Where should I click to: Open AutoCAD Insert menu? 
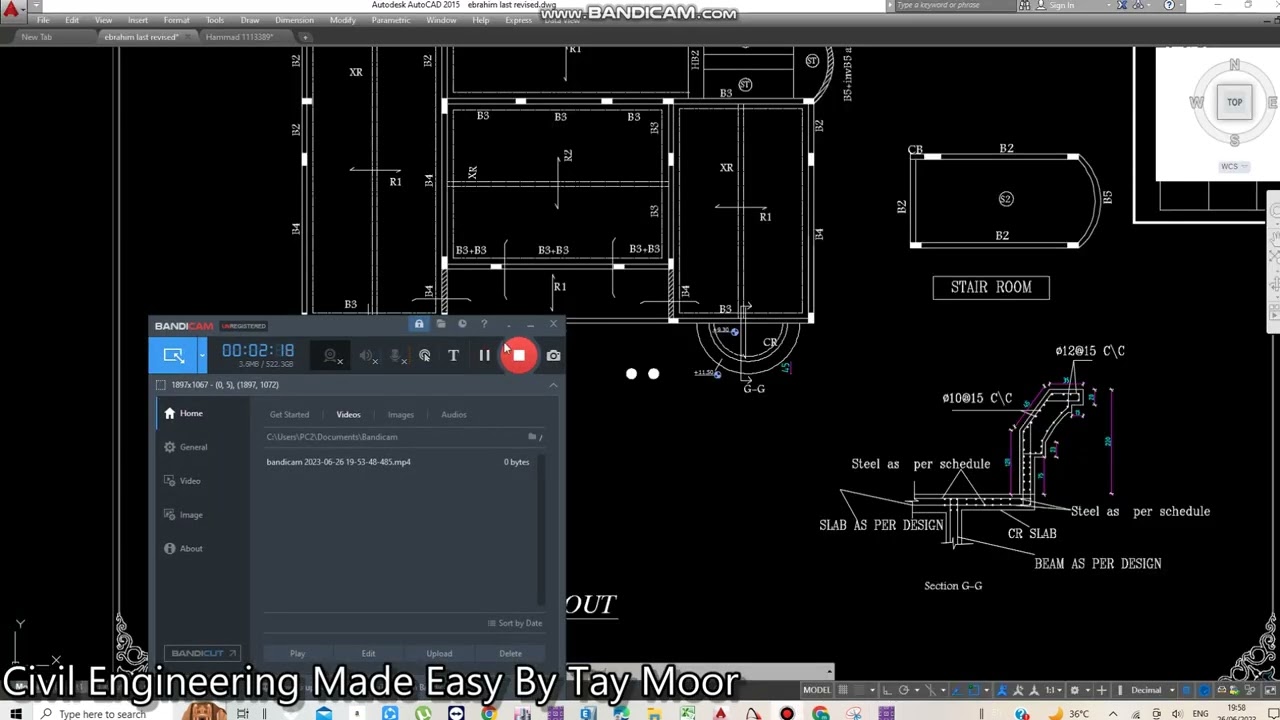tap(138, 20)
